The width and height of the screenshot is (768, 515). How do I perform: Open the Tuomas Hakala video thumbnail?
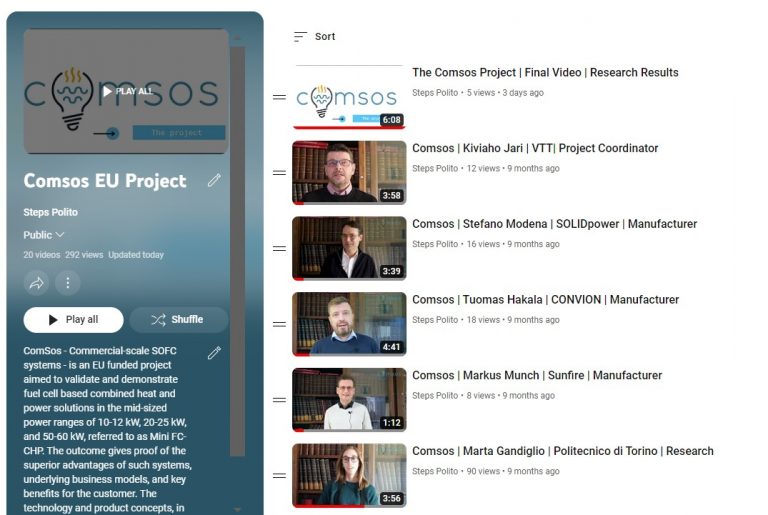click(349, 324)
